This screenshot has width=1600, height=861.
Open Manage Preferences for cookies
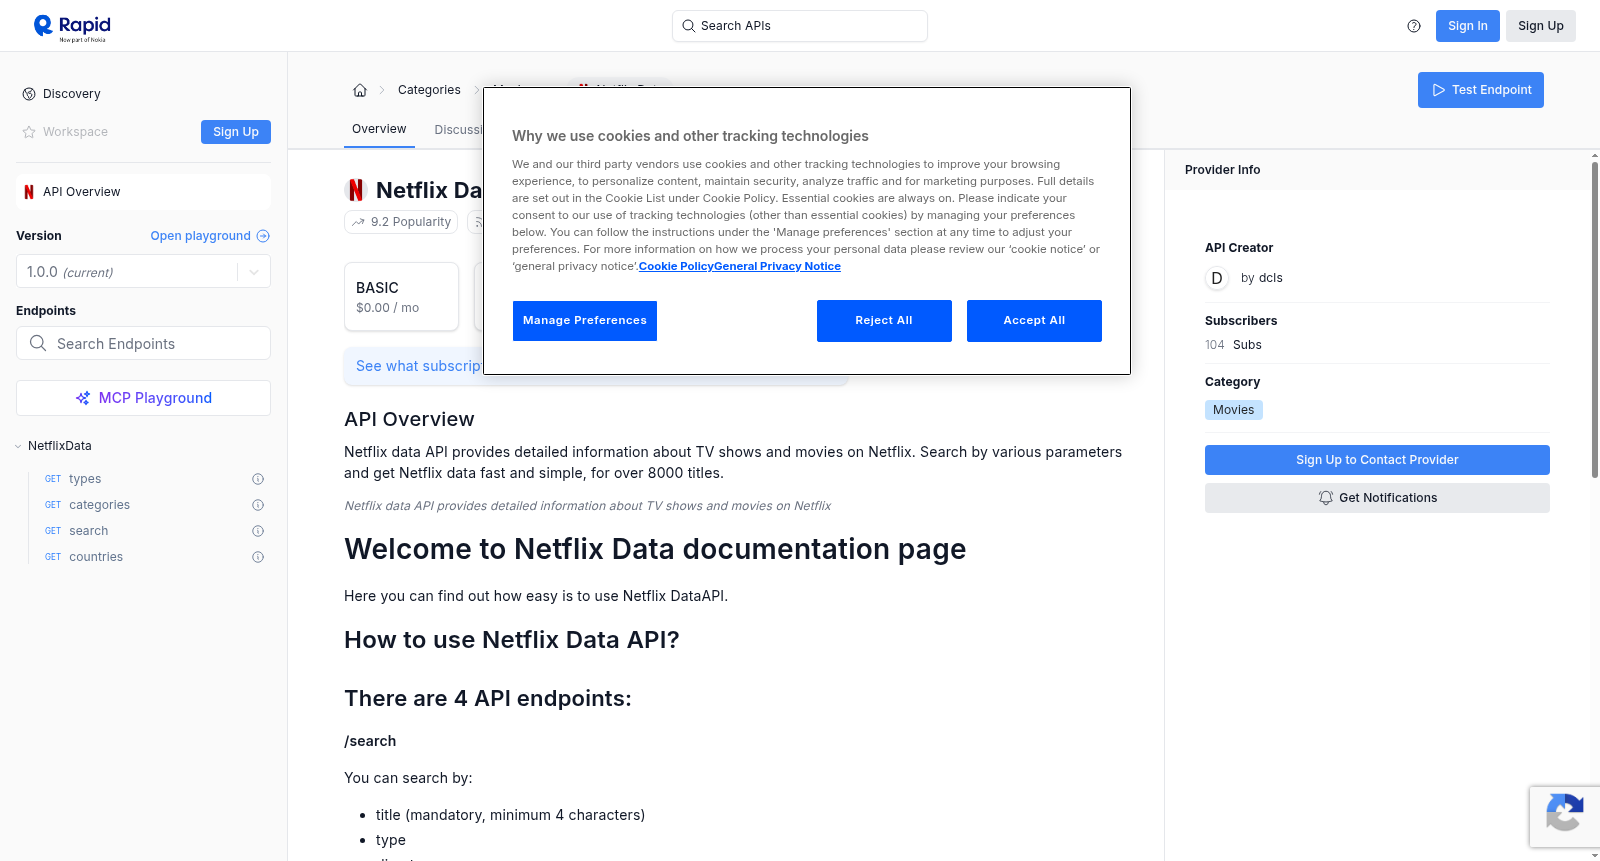pos(585,321)
